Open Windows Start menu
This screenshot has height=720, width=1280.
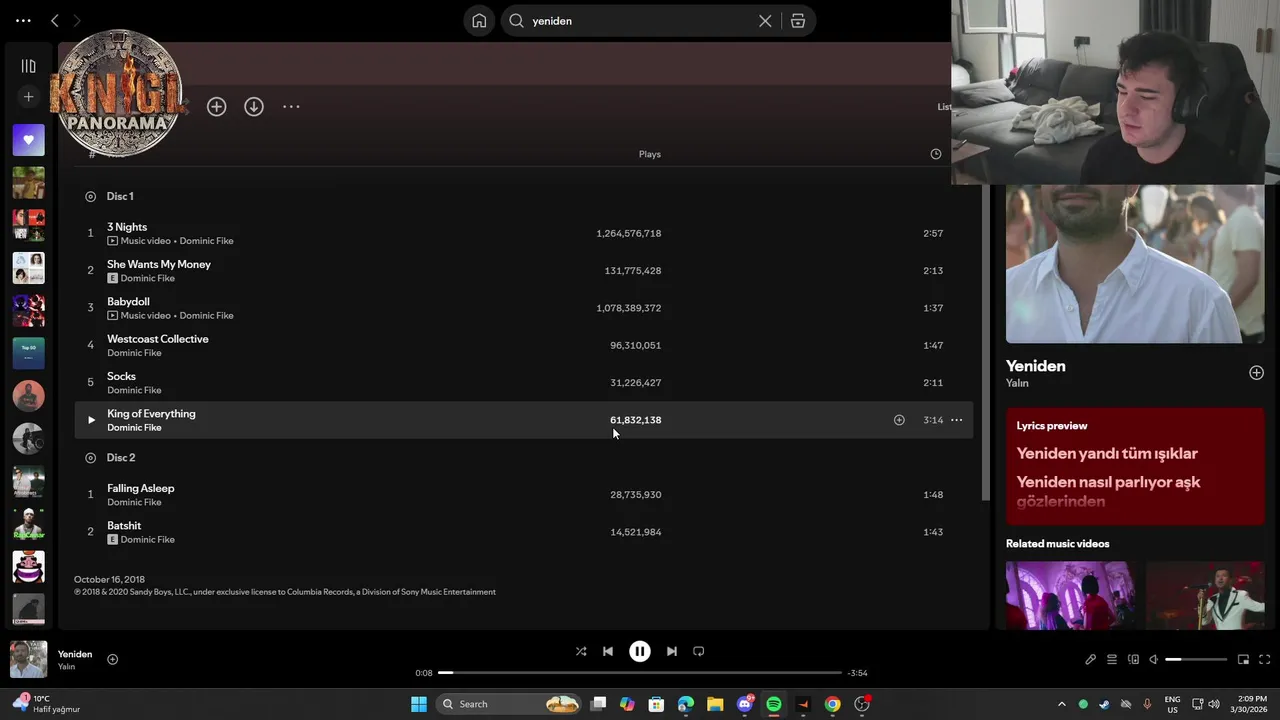(418, 704)
